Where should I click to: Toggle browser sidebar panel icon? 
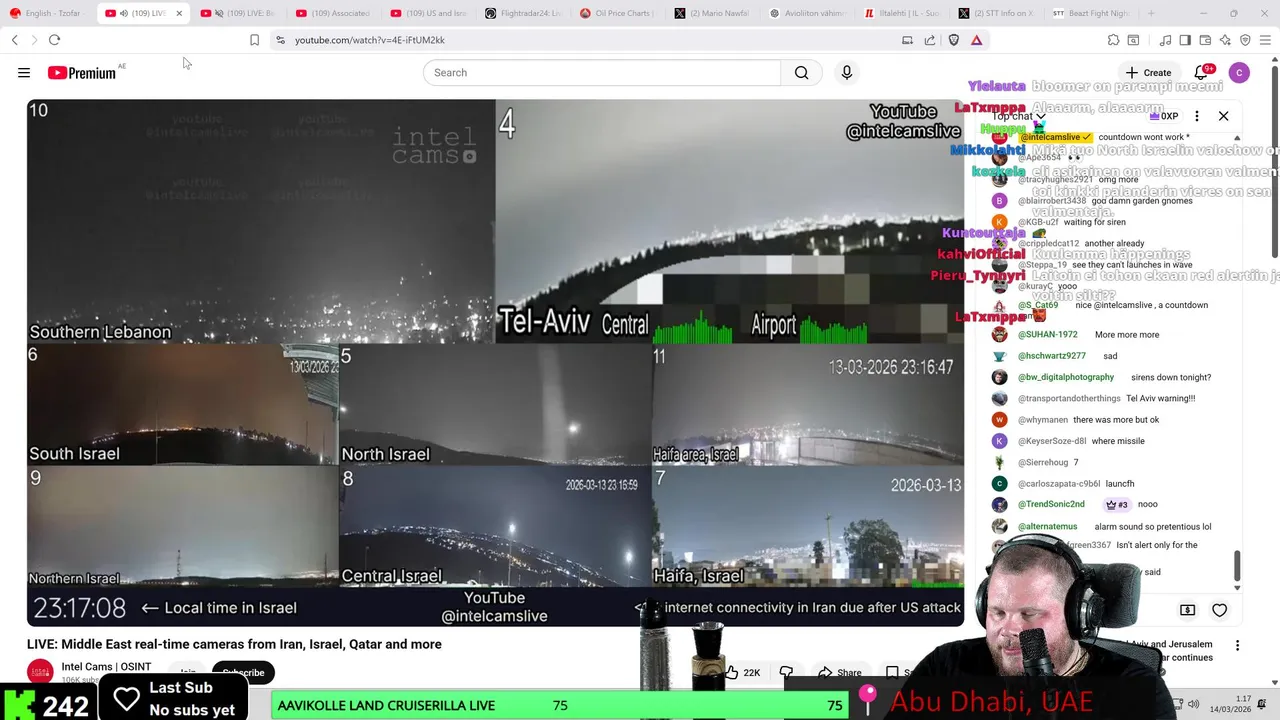click(1185, 40)
